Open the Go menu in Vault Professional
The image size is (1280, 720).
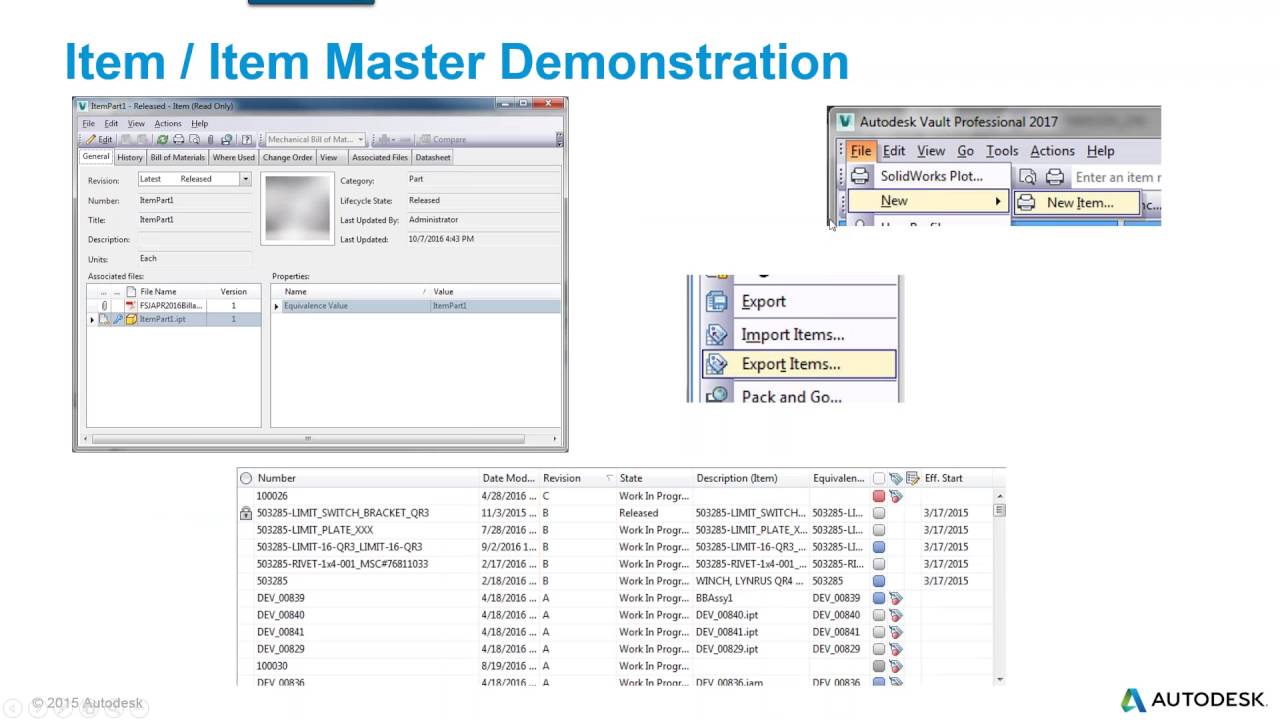click(x=965, y=150)
